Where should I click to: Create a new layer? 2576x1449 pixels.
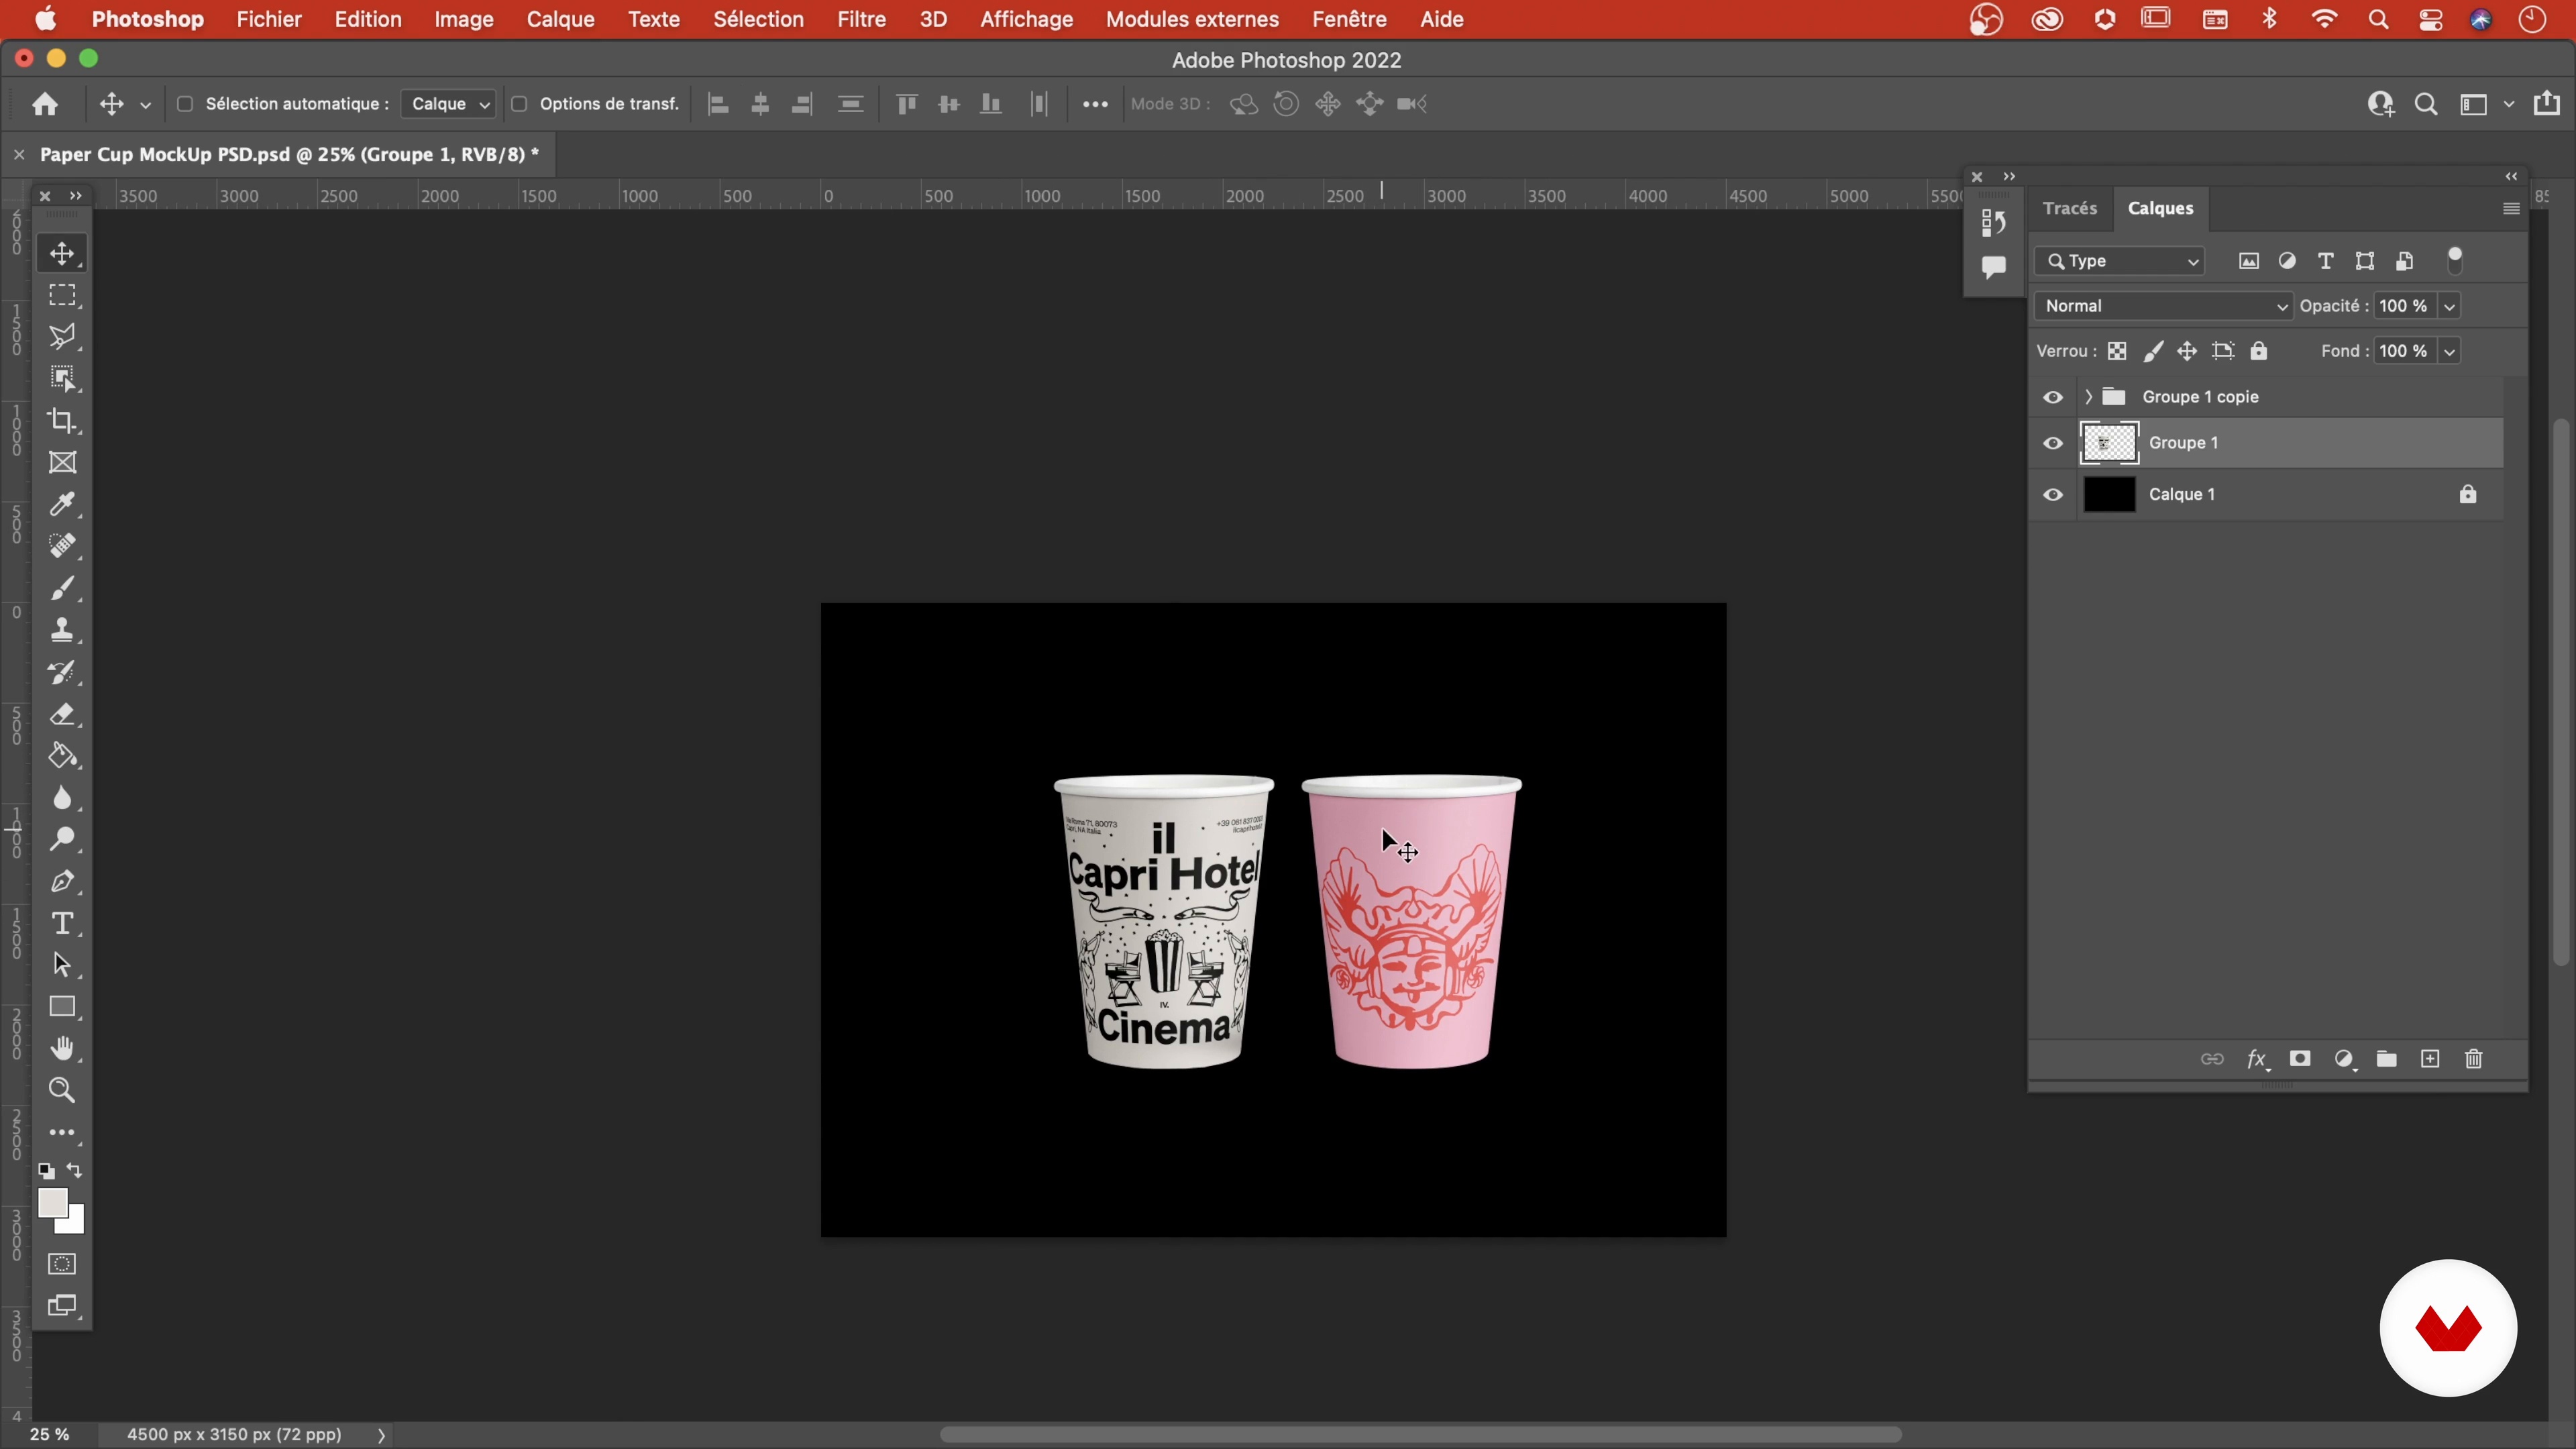click(x=2430, y=1059)
